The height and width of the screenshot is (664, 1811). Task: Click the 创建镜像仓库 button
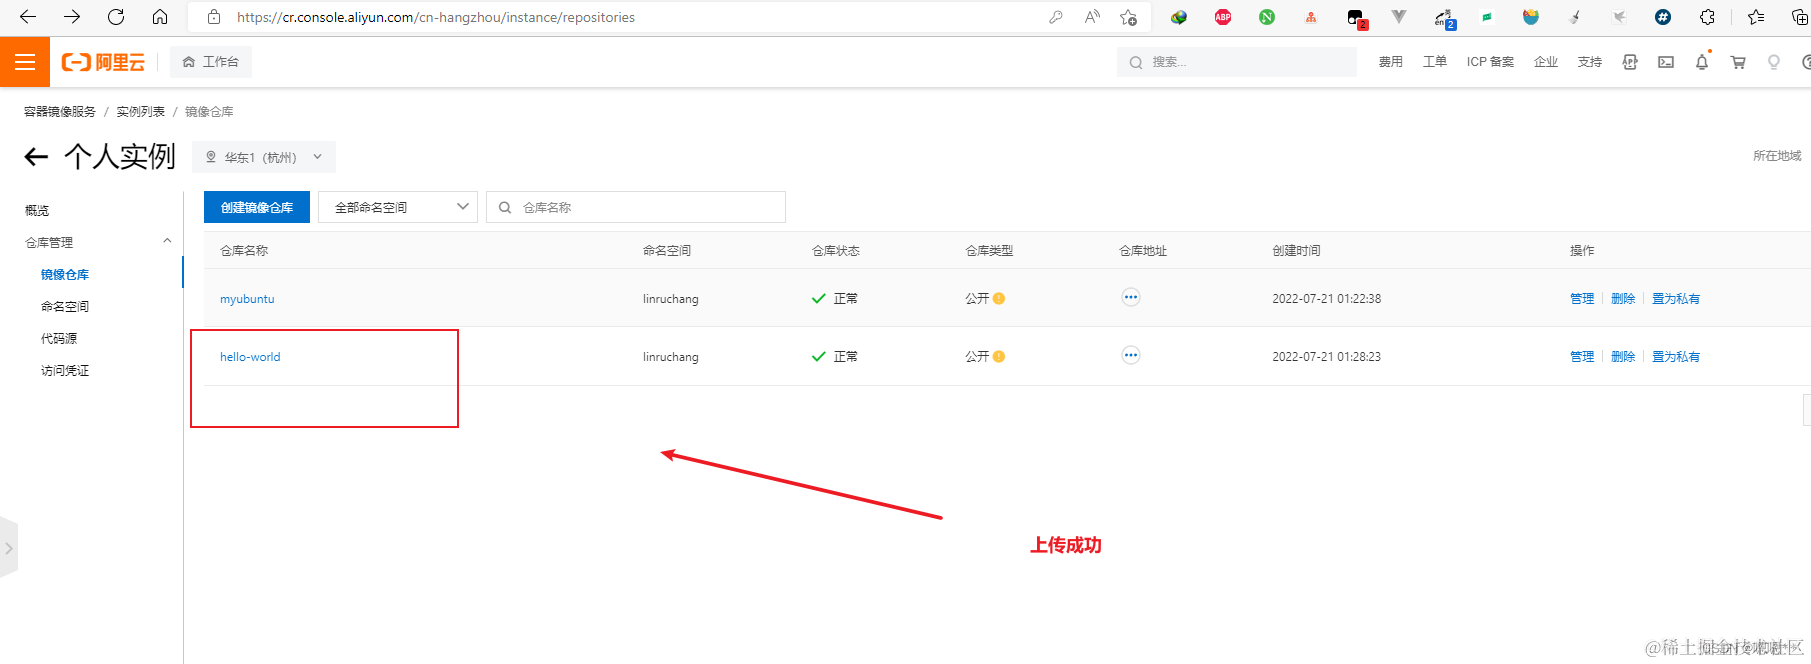(x=257, y=207)
